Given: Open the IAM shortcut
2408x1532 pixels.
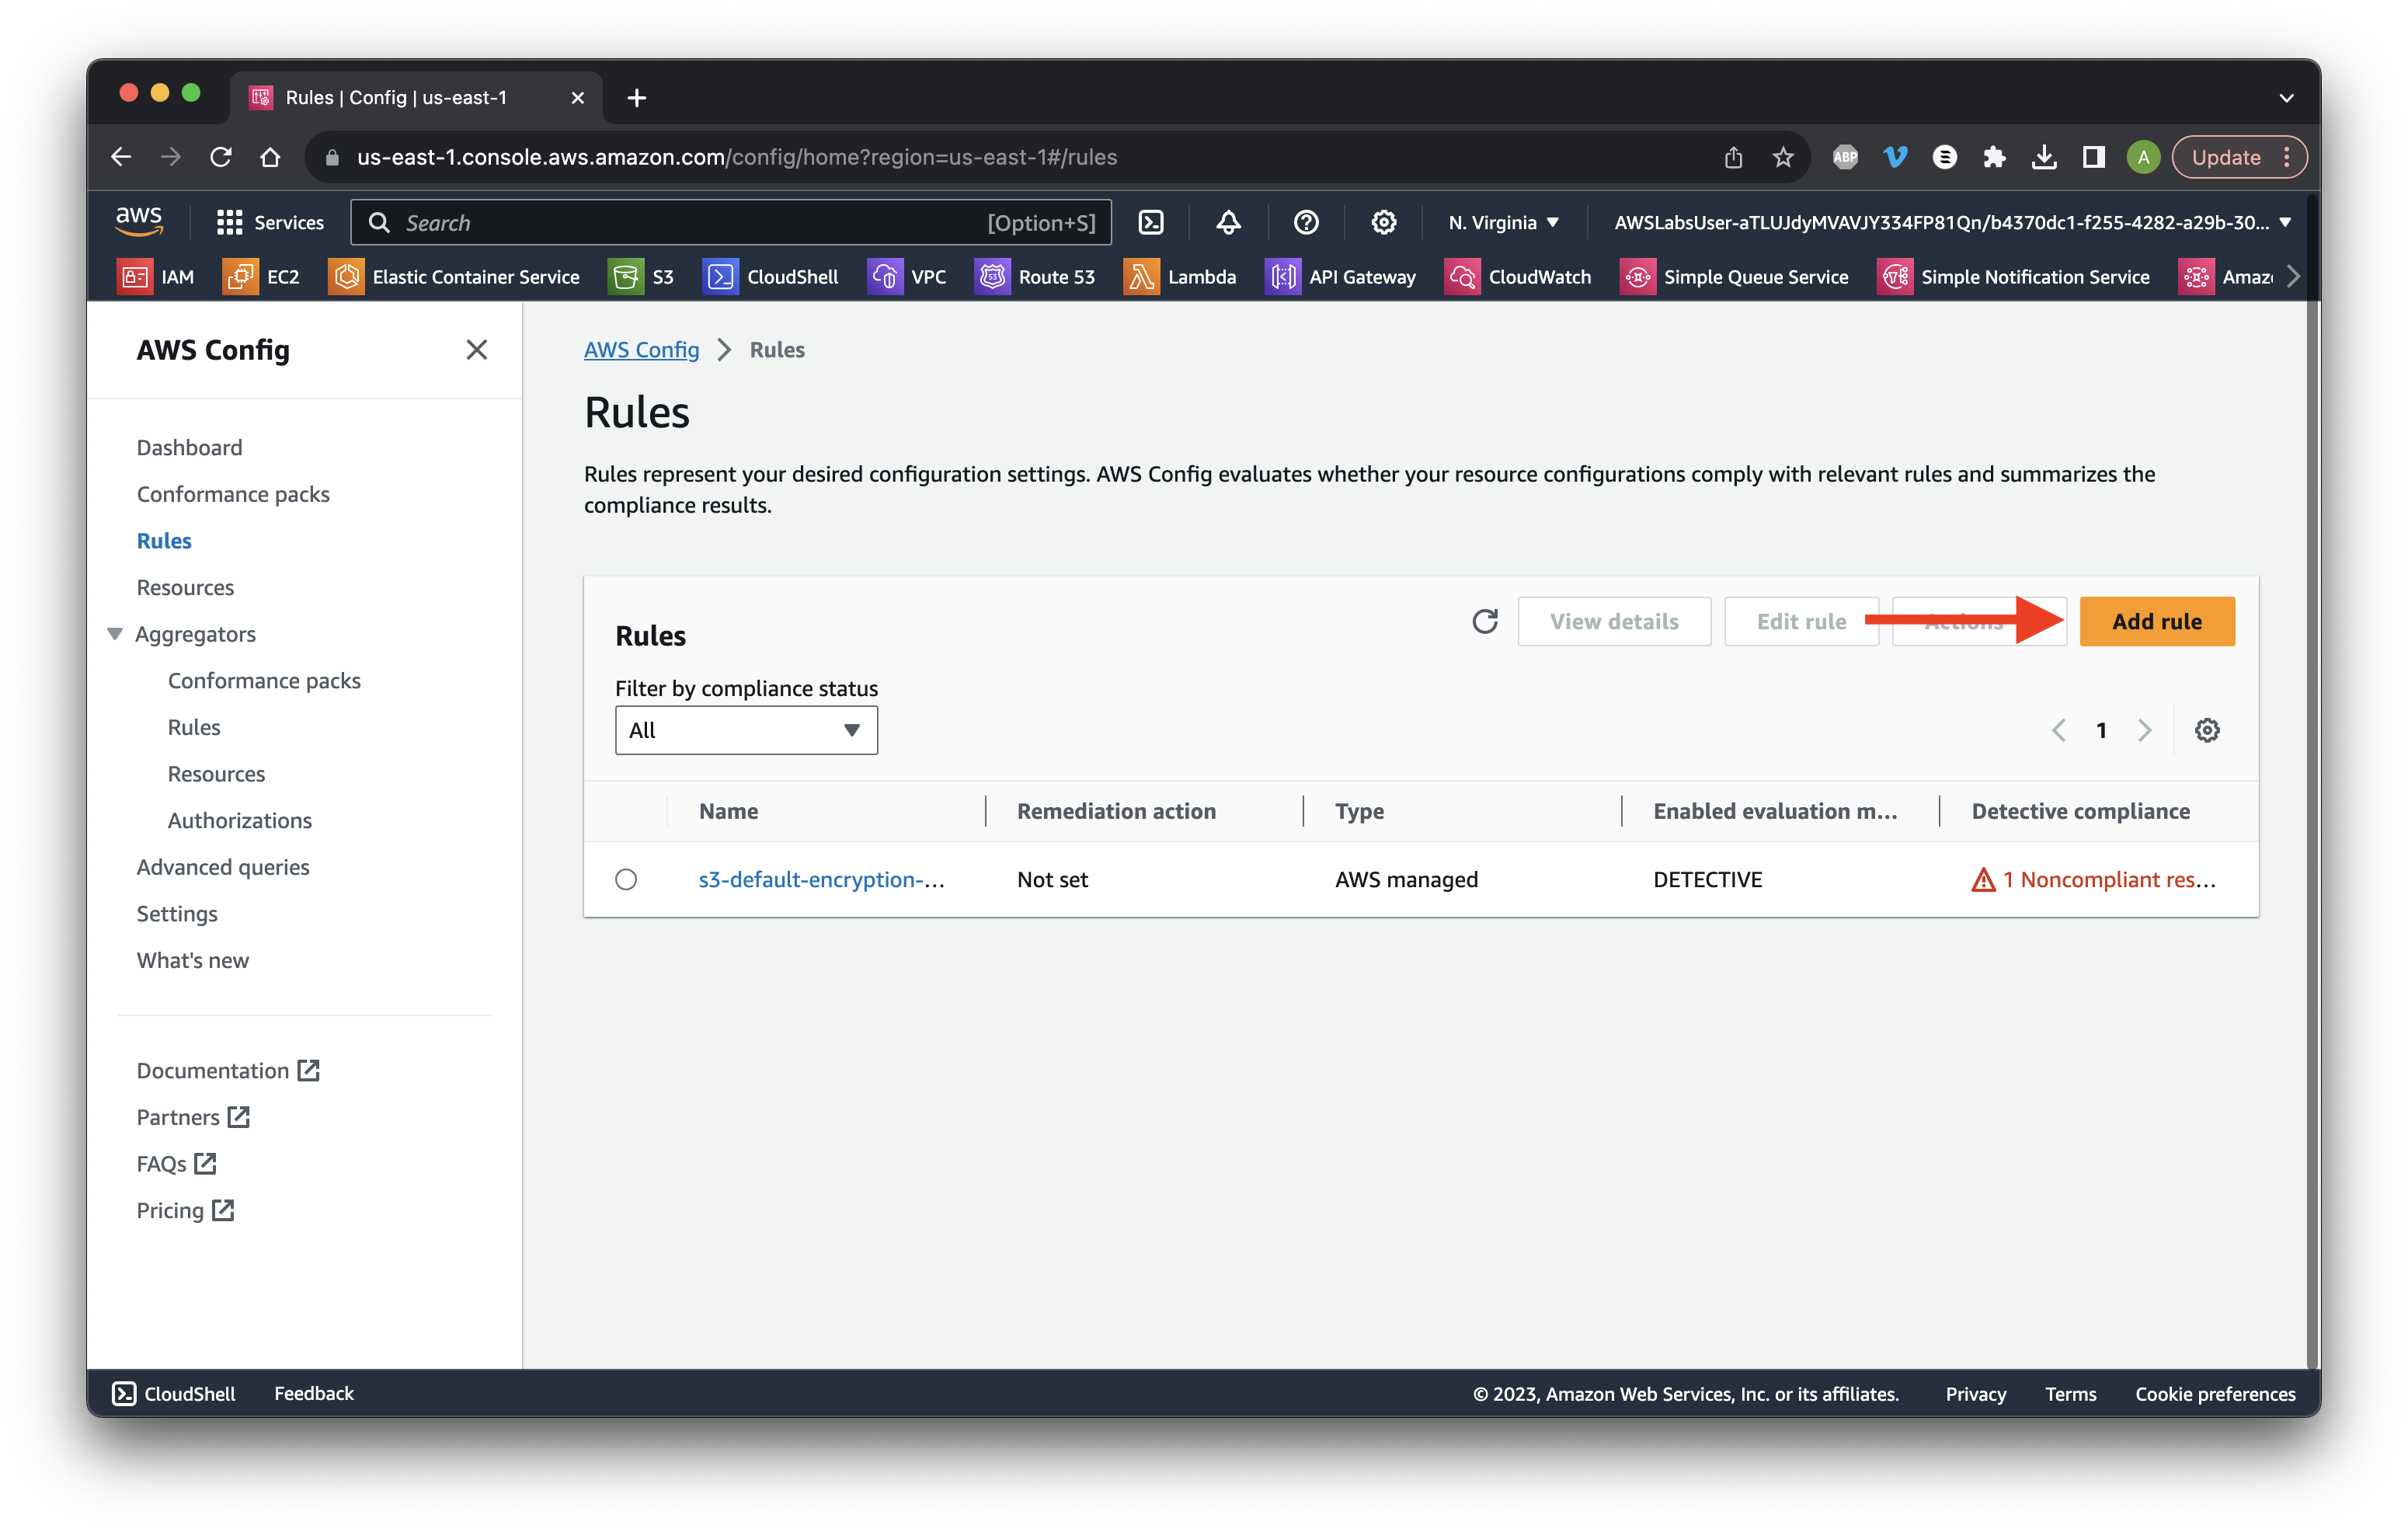Looking at the screenshot, I should tap(156, 276).
